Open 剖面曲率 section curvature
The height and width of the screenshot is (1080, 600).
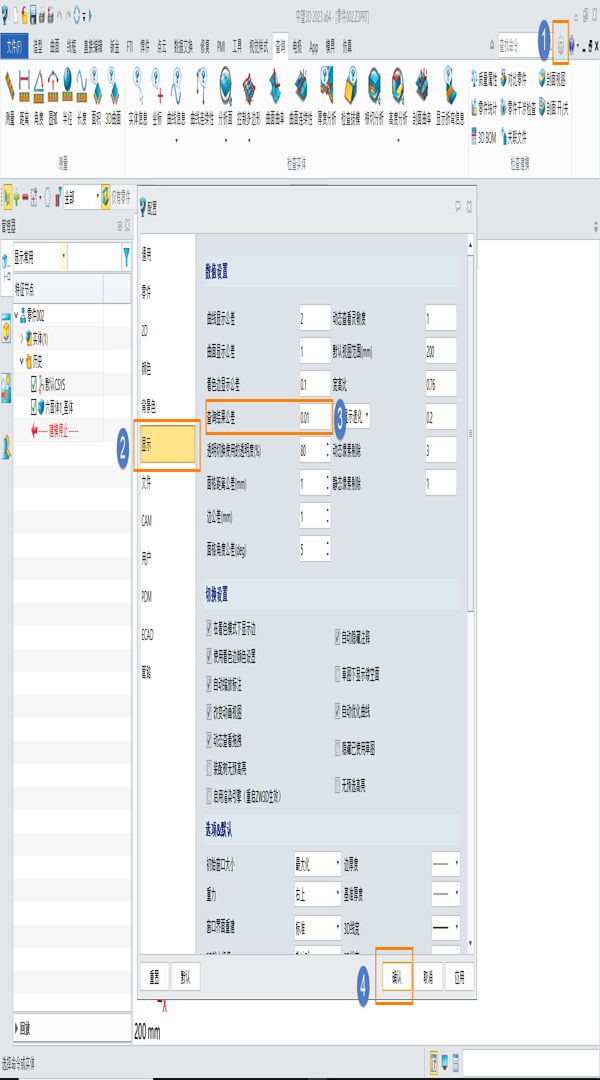coord(422,96)
